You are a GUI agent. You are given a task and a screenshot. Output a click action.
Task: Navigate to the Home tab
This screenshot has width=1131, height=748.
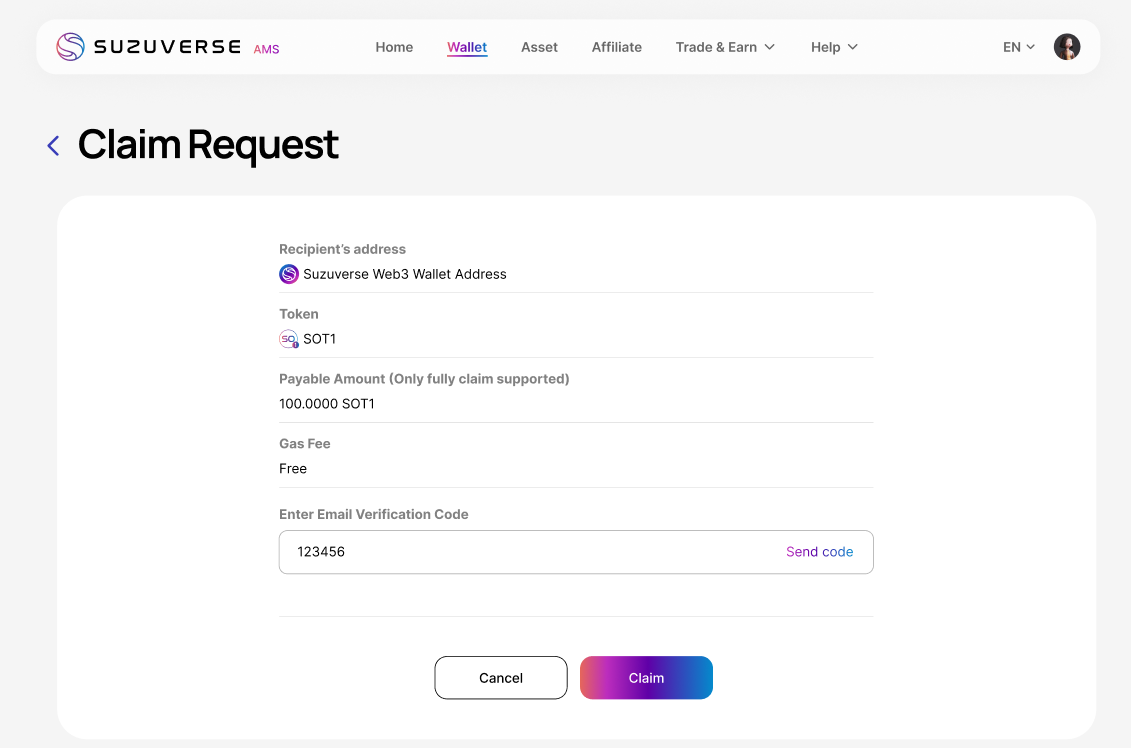point(394,47)
